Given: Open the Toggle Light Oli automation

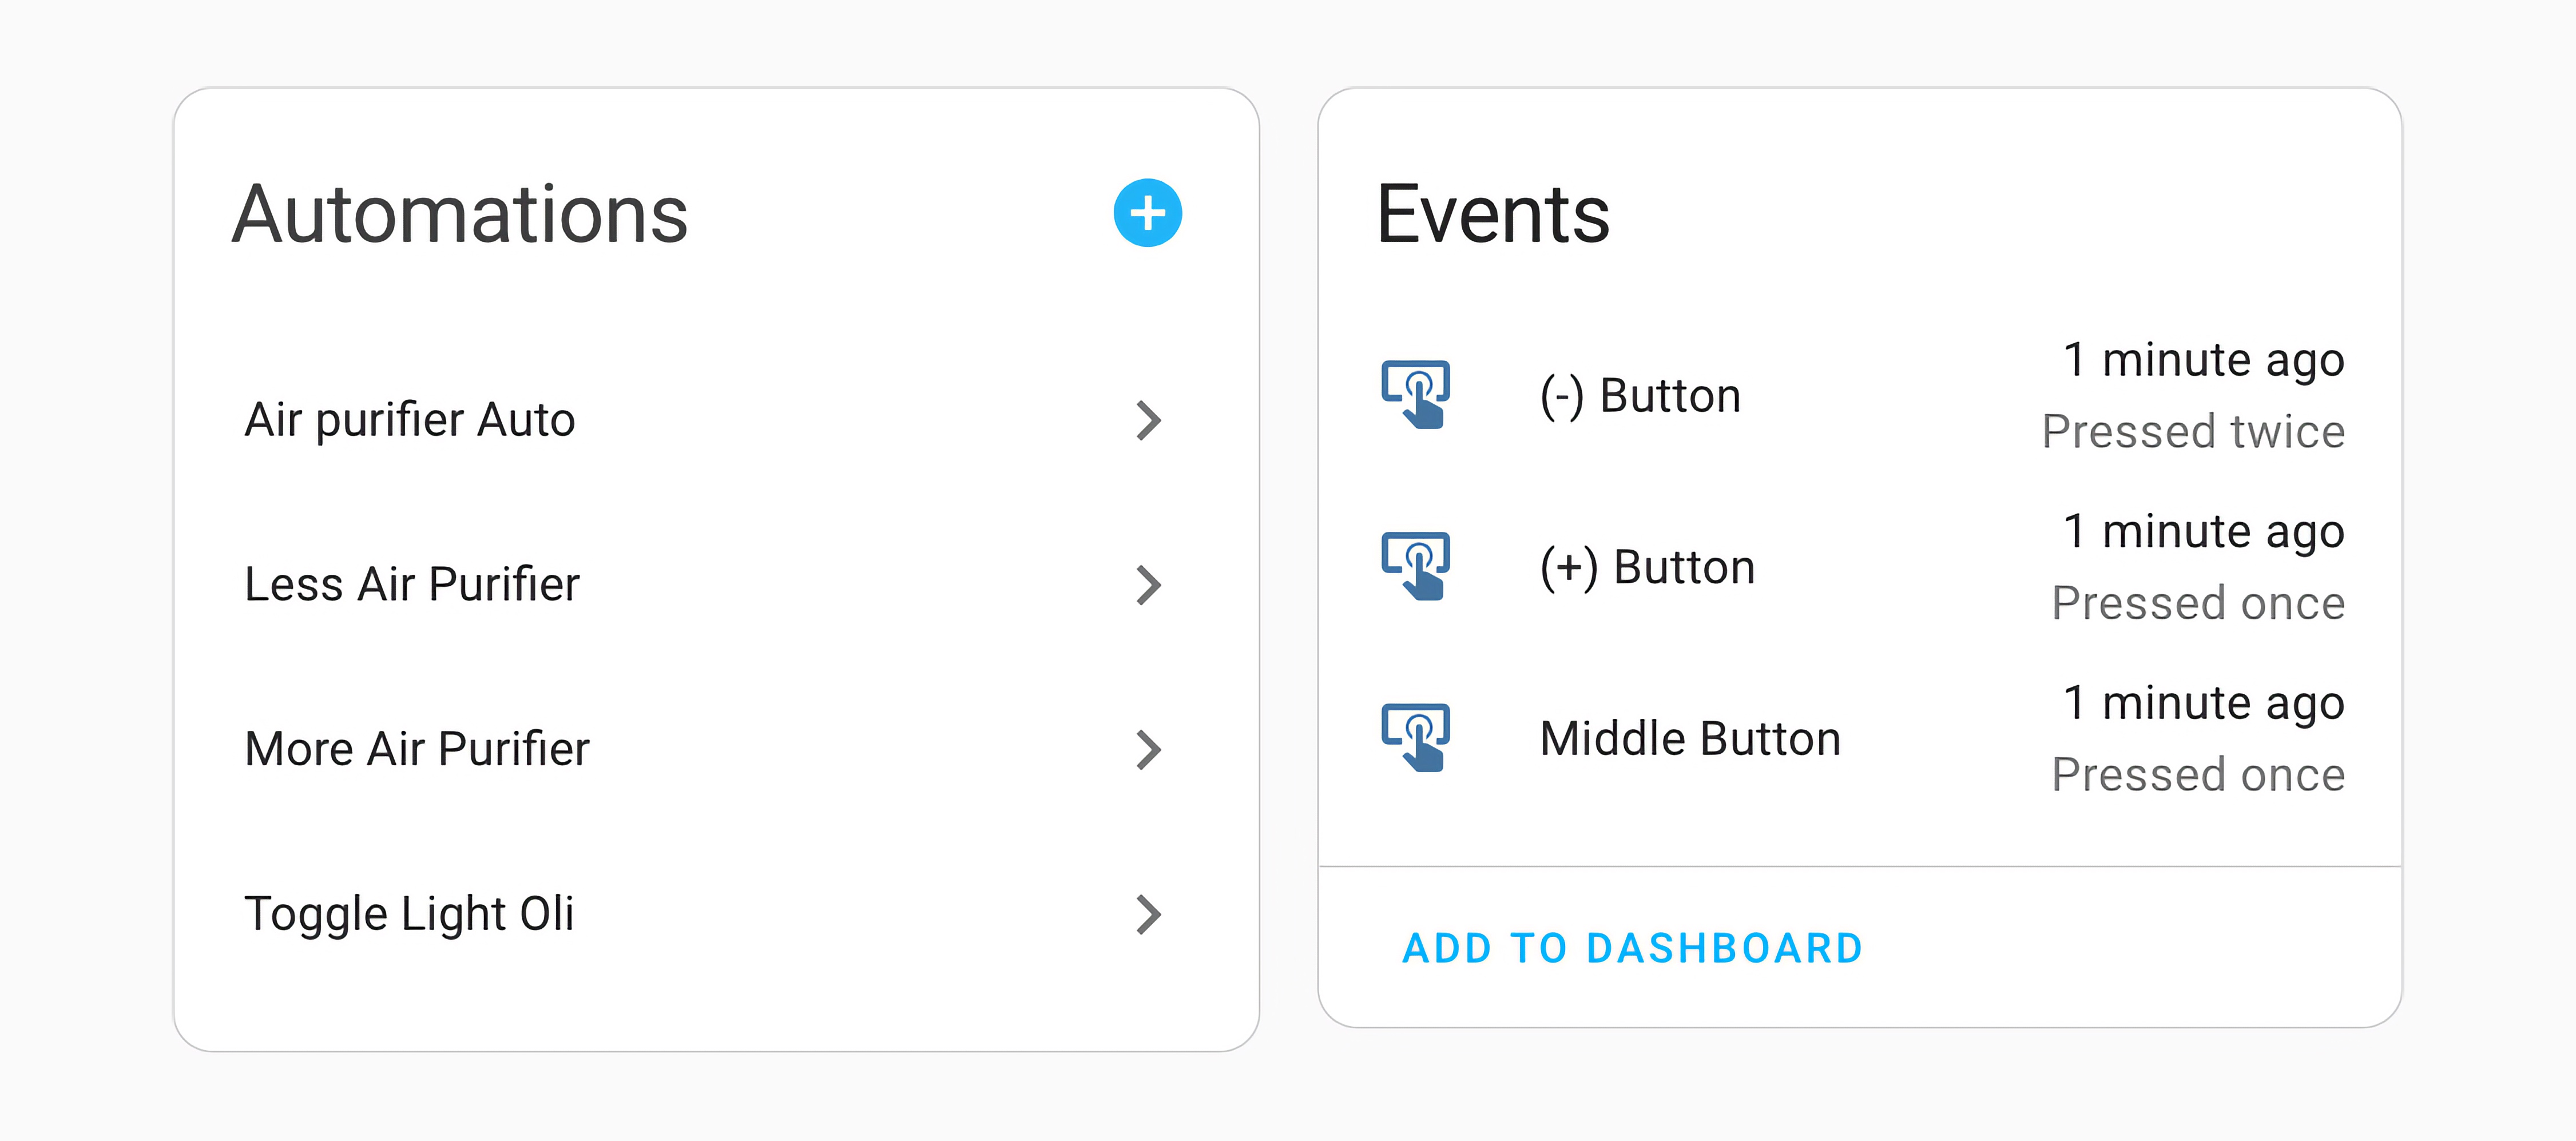Looking at the screenshot, I should click(715, 914).
